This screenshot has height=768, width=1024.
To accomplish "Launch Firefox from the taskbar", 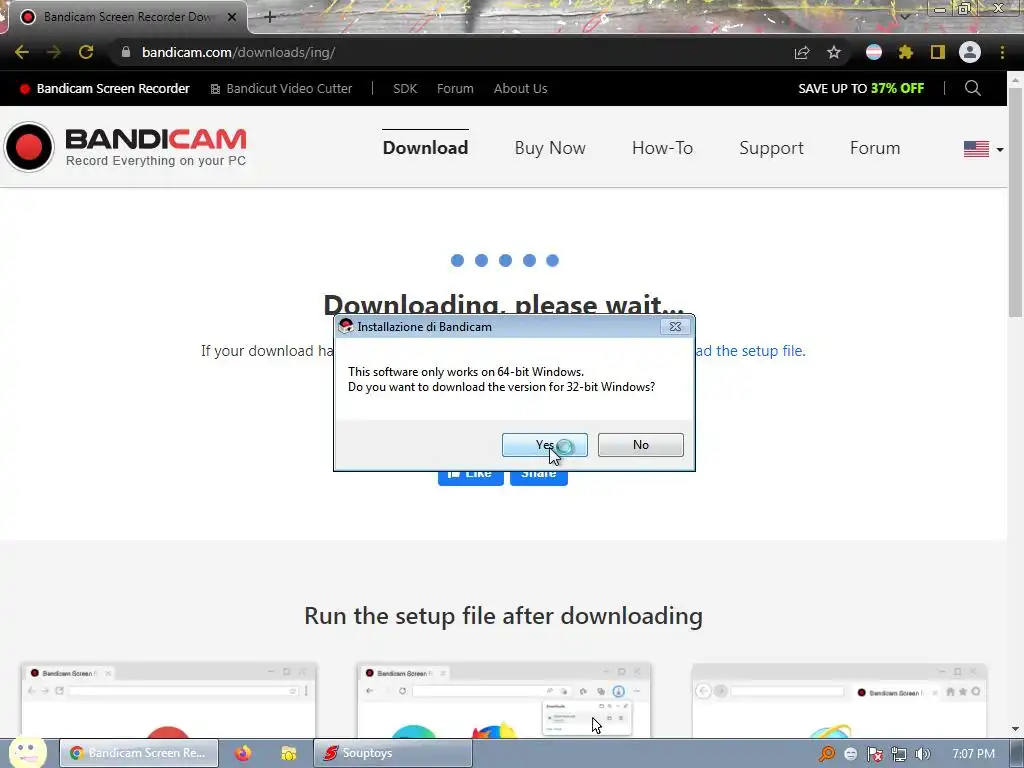I will [243, 753].
